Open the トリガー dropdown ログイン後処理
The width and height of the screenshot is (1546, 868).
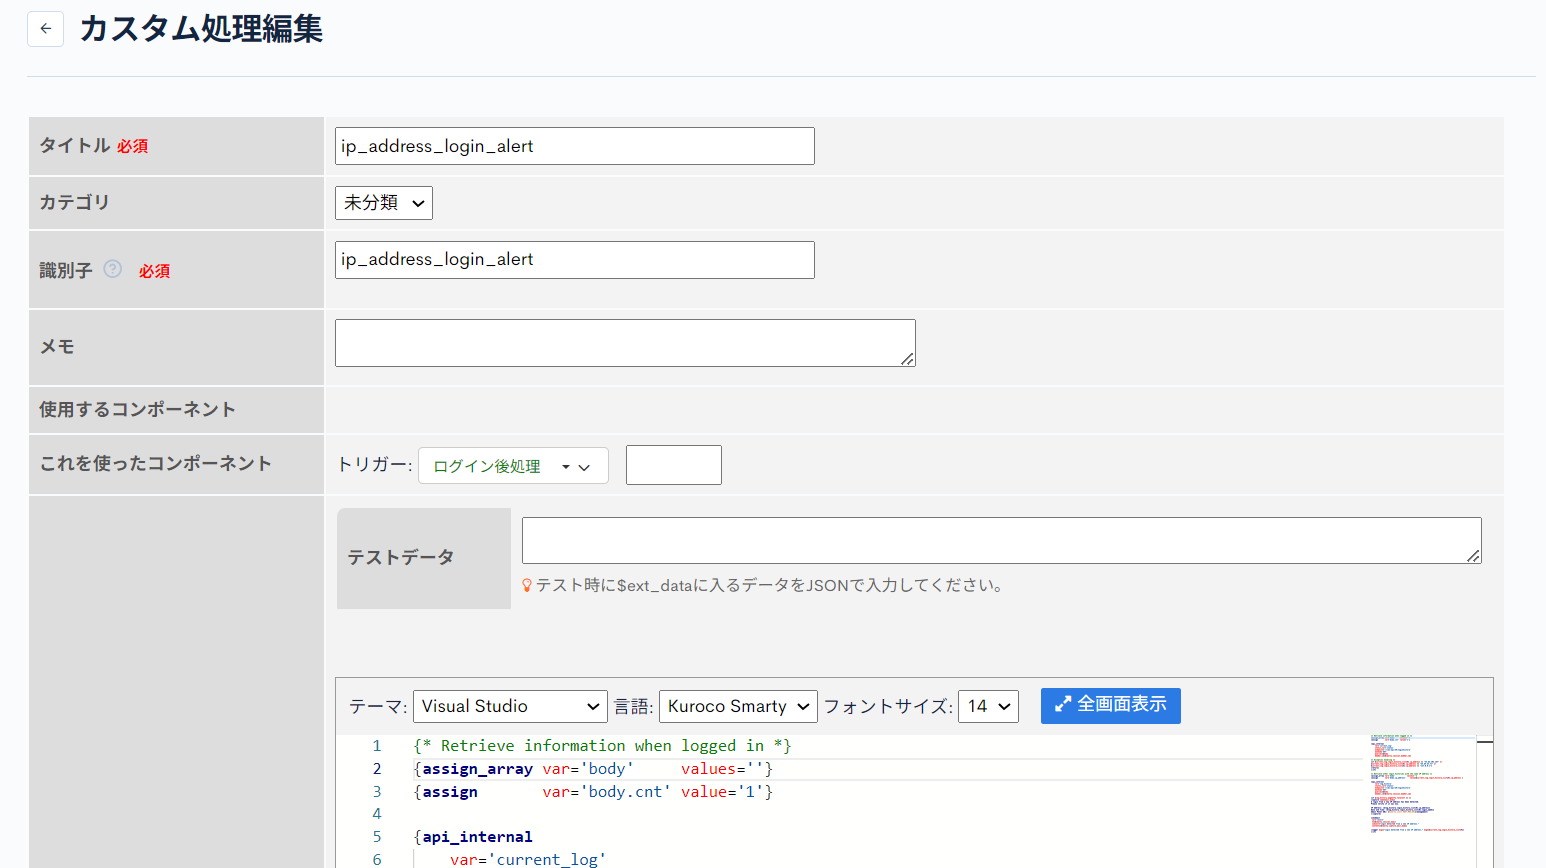point(513,466)
